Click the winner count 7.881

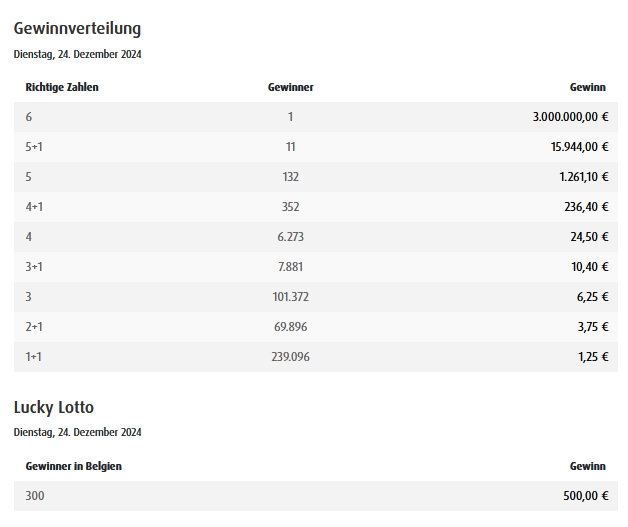pyautogui.click(x=290, y=267)
